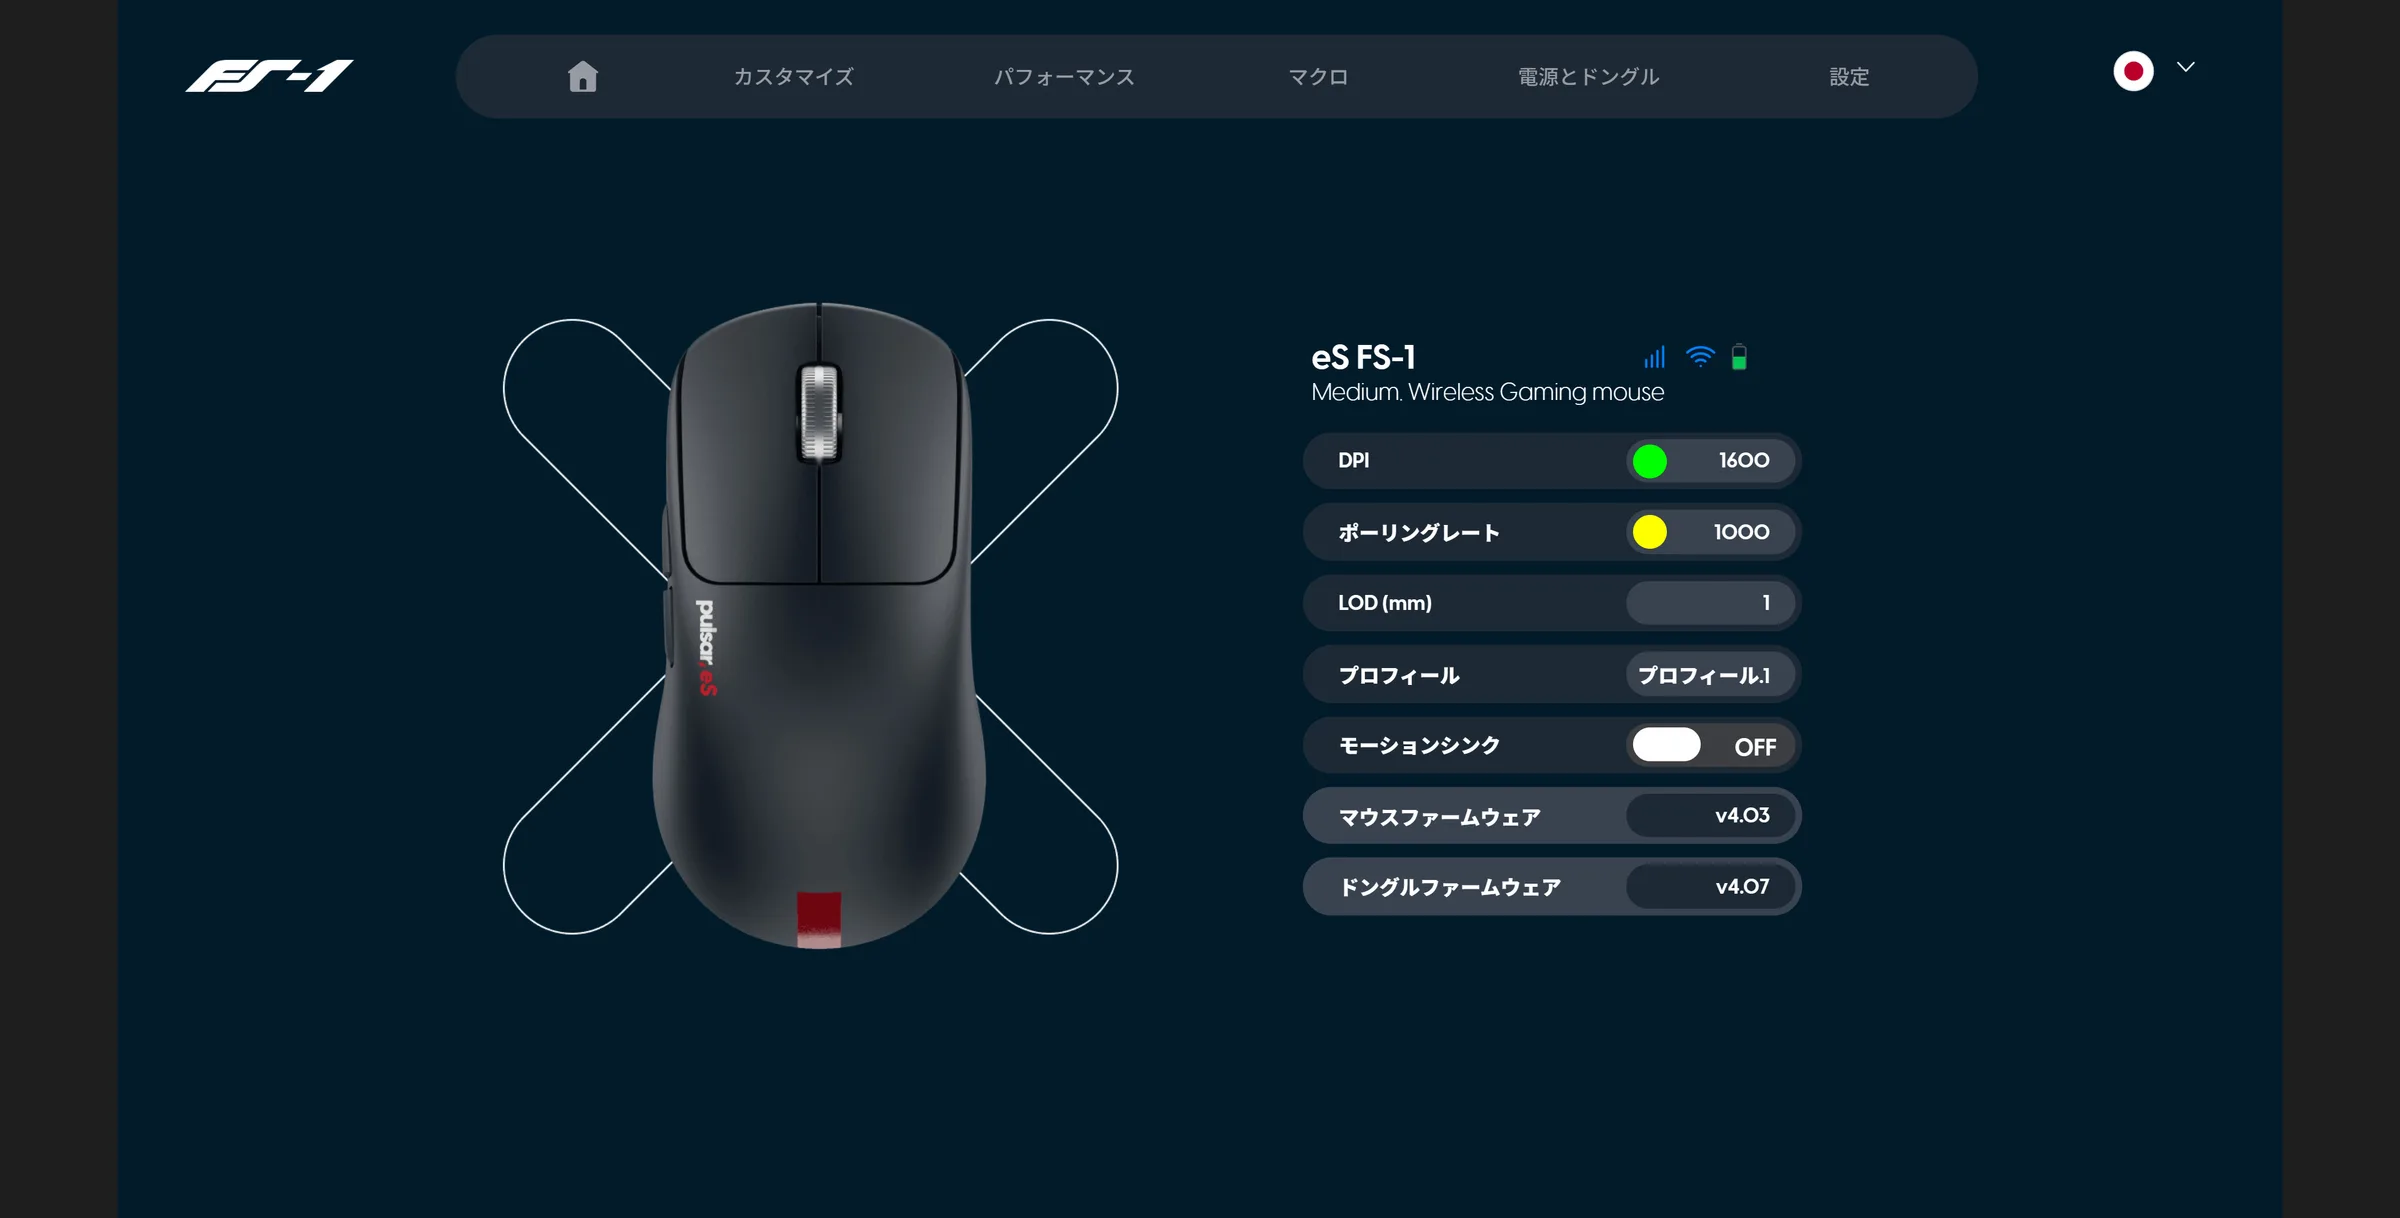Screen dimensions: 2400x1218
Task: Click the green battery level icon
Action: [x=1740, y=357]
